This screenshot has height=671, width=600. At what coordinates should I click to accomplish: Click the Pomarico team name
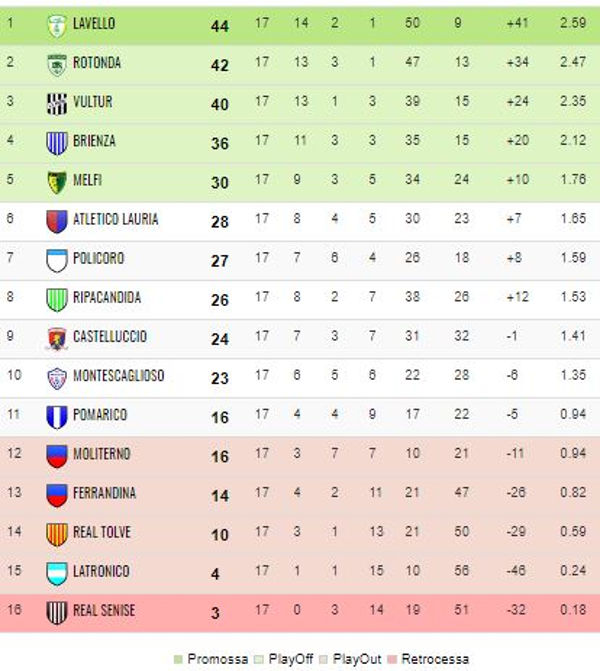100,415
